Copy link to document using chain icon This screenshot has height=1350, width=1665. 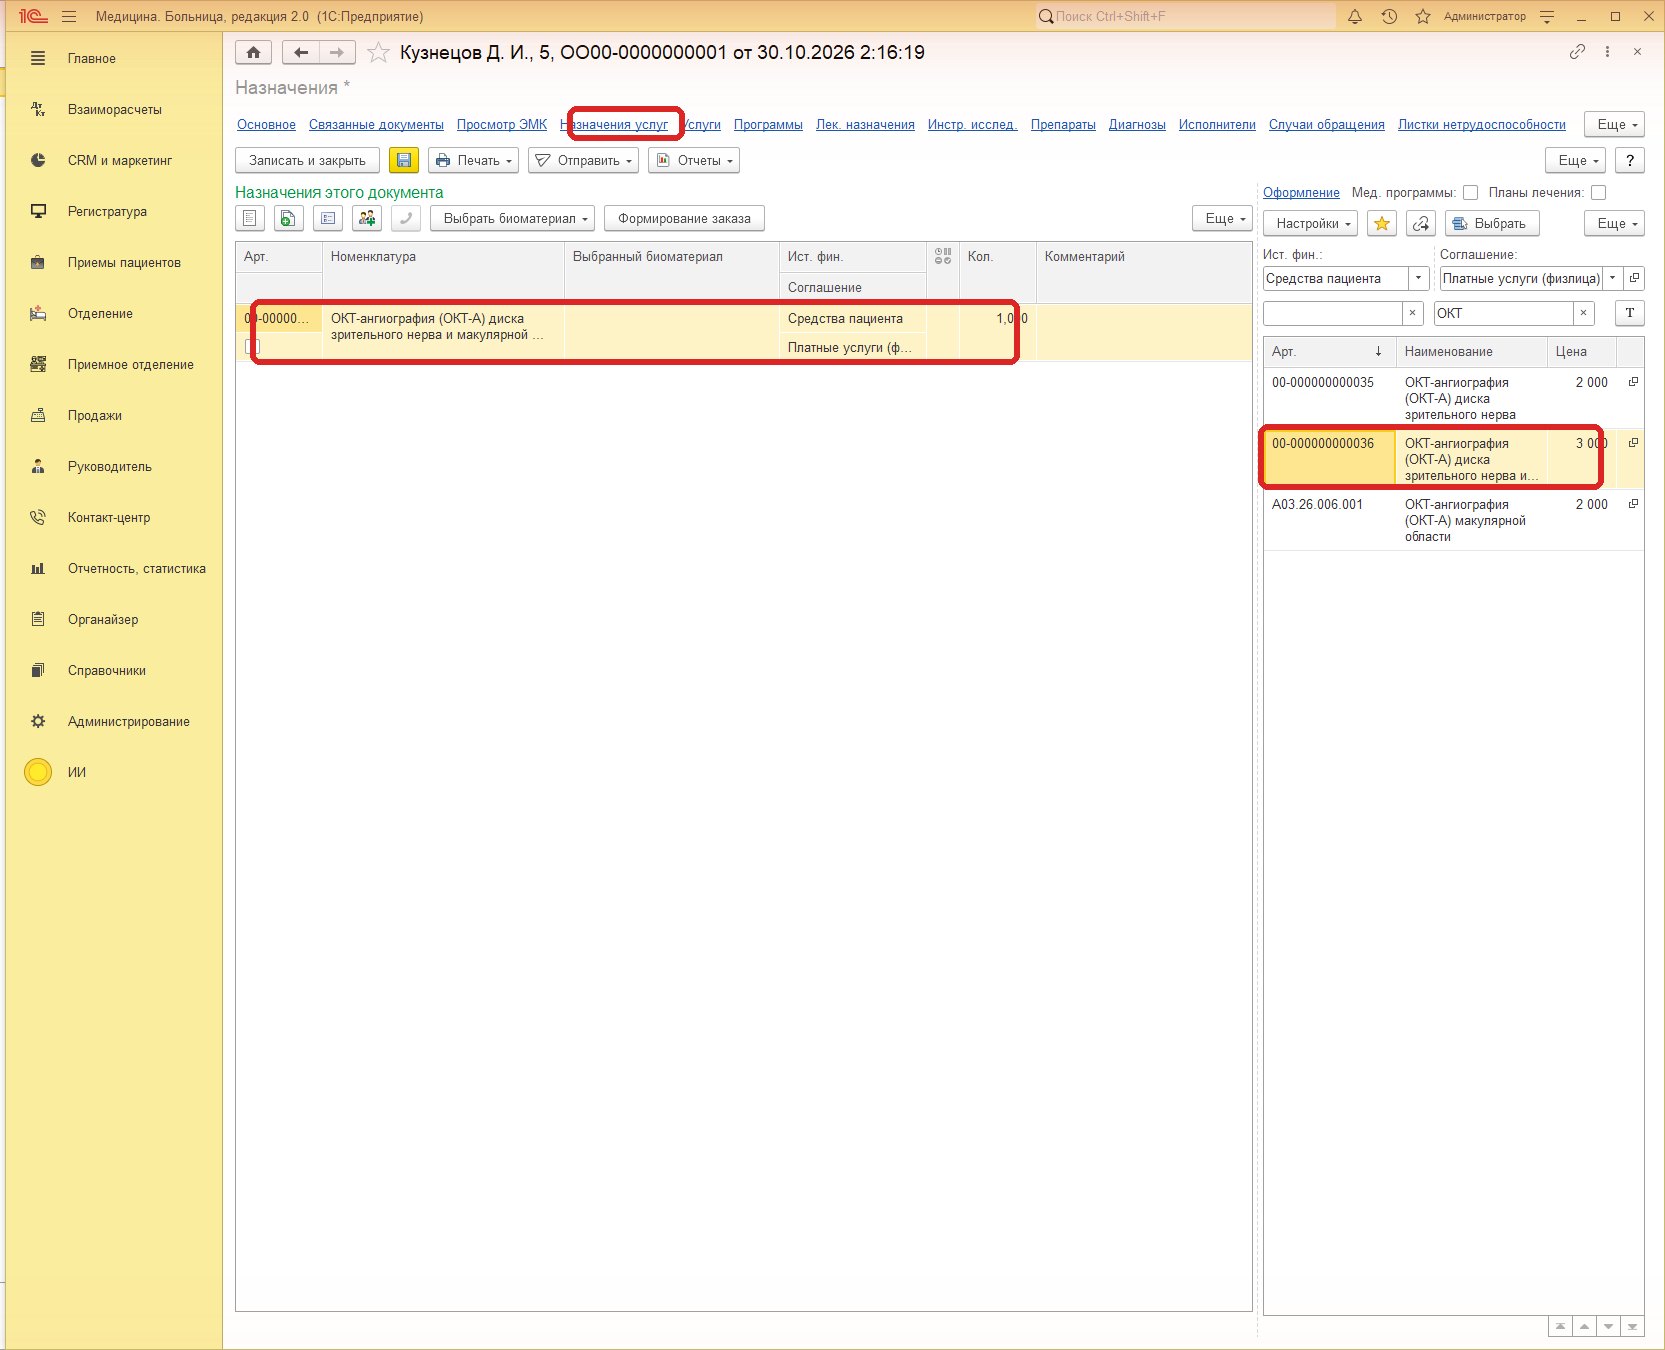pos(1577,52)
